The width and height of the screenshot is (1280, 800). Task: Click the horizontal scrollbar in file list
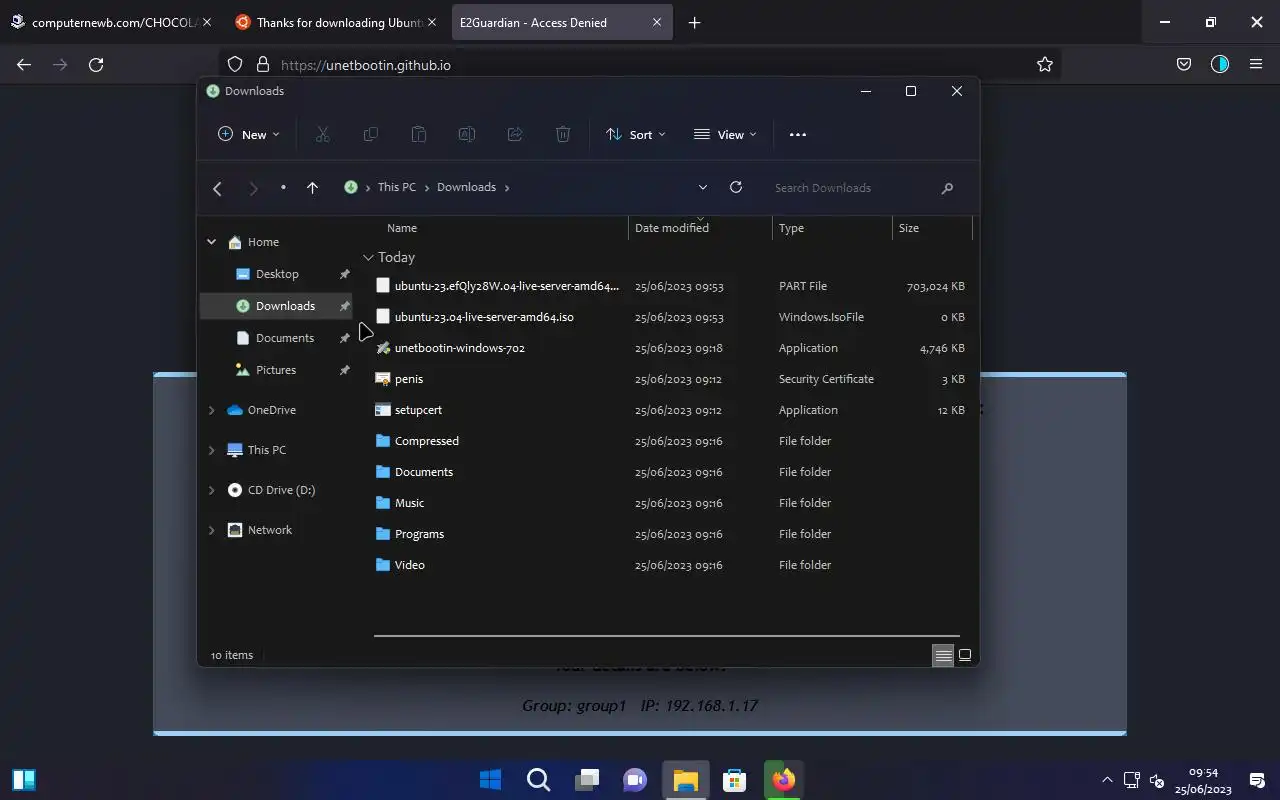[666, 635]
